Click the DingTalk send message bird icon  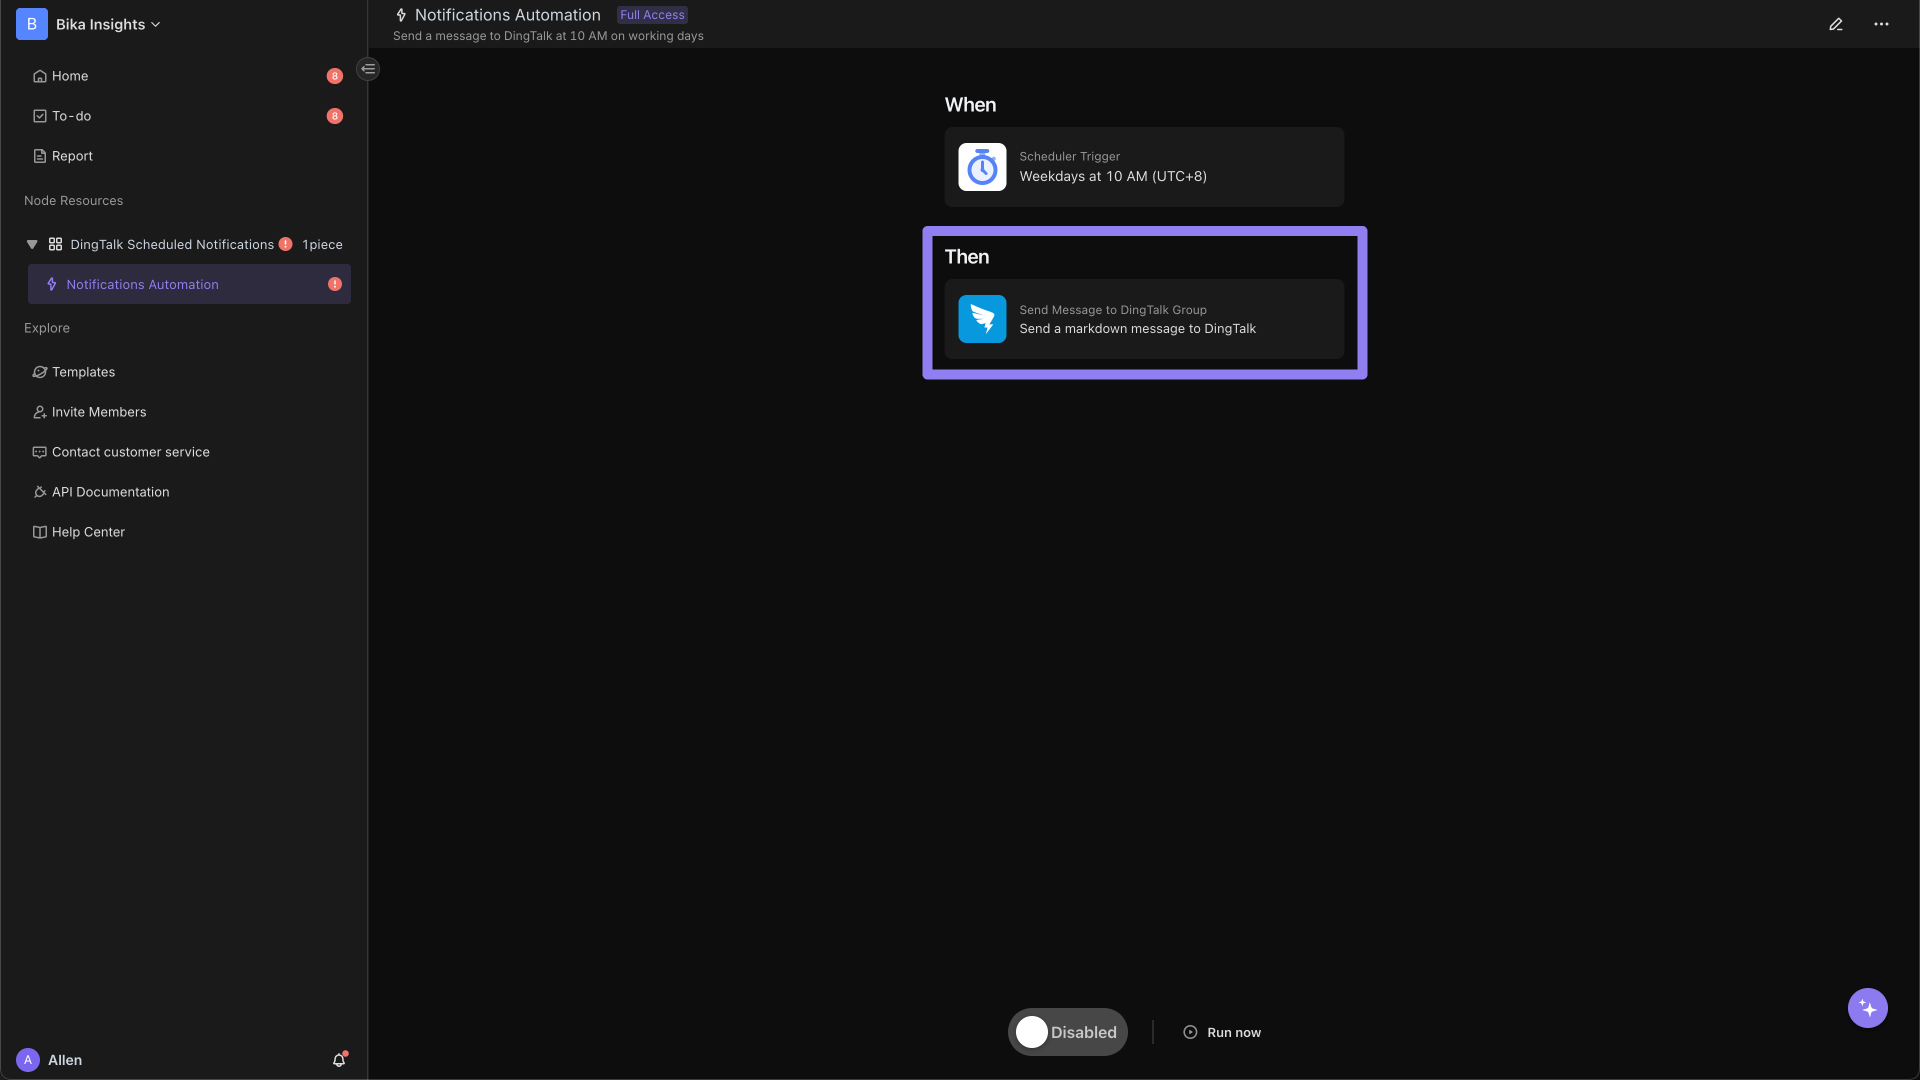pyautogui.click(x=982, y=318)
